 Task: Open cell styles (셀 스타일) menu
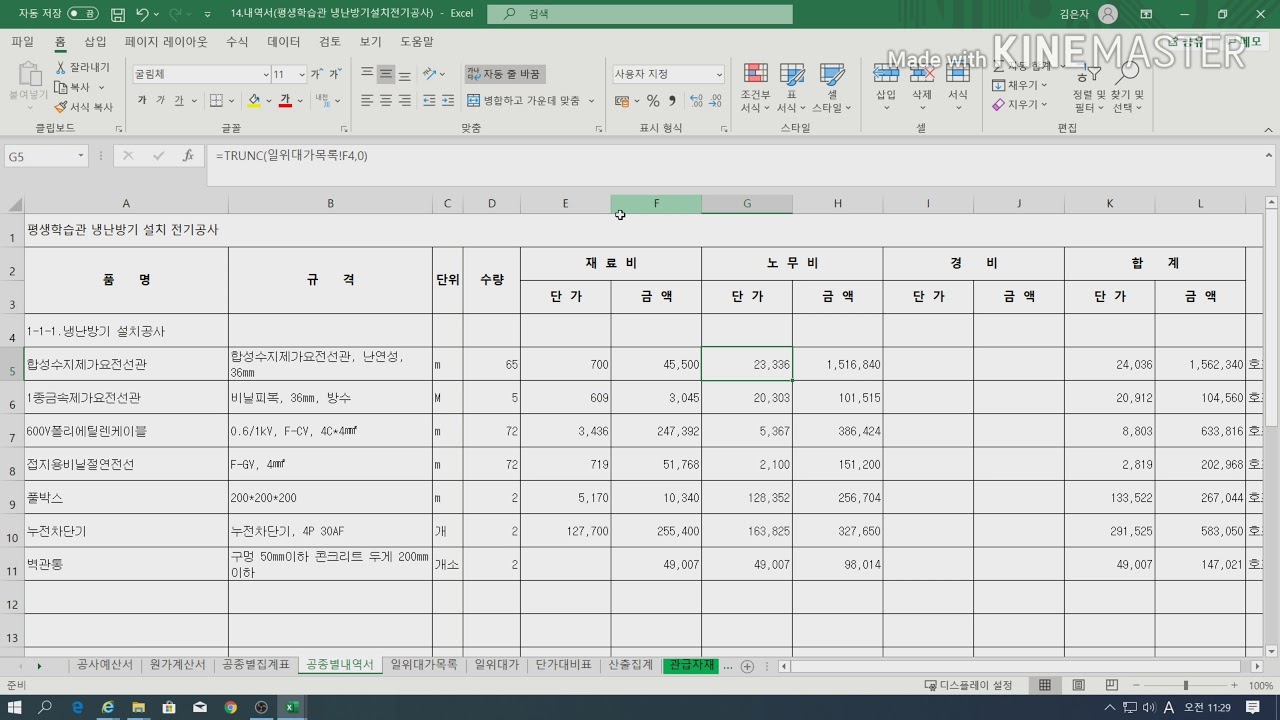831,88
